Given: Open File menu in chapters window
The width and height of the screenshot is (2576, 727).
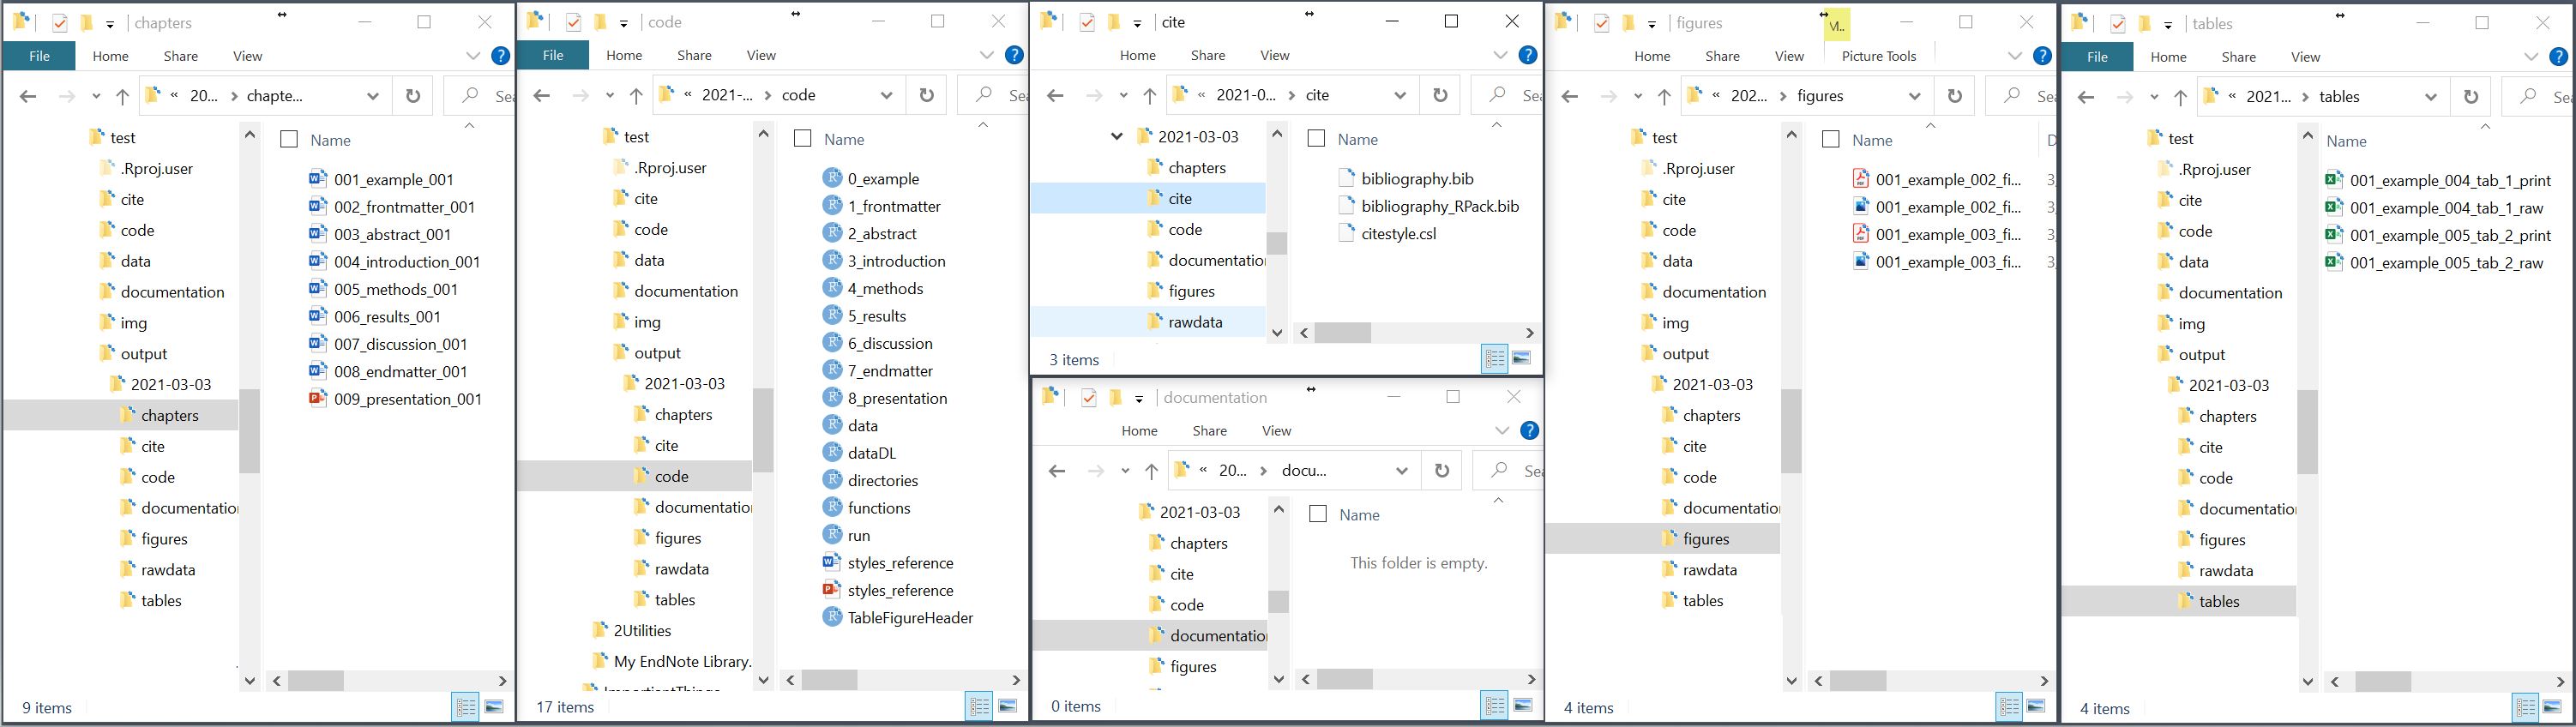Looking at the screenshot, I should pyautogui.click(x=39, y=56).
